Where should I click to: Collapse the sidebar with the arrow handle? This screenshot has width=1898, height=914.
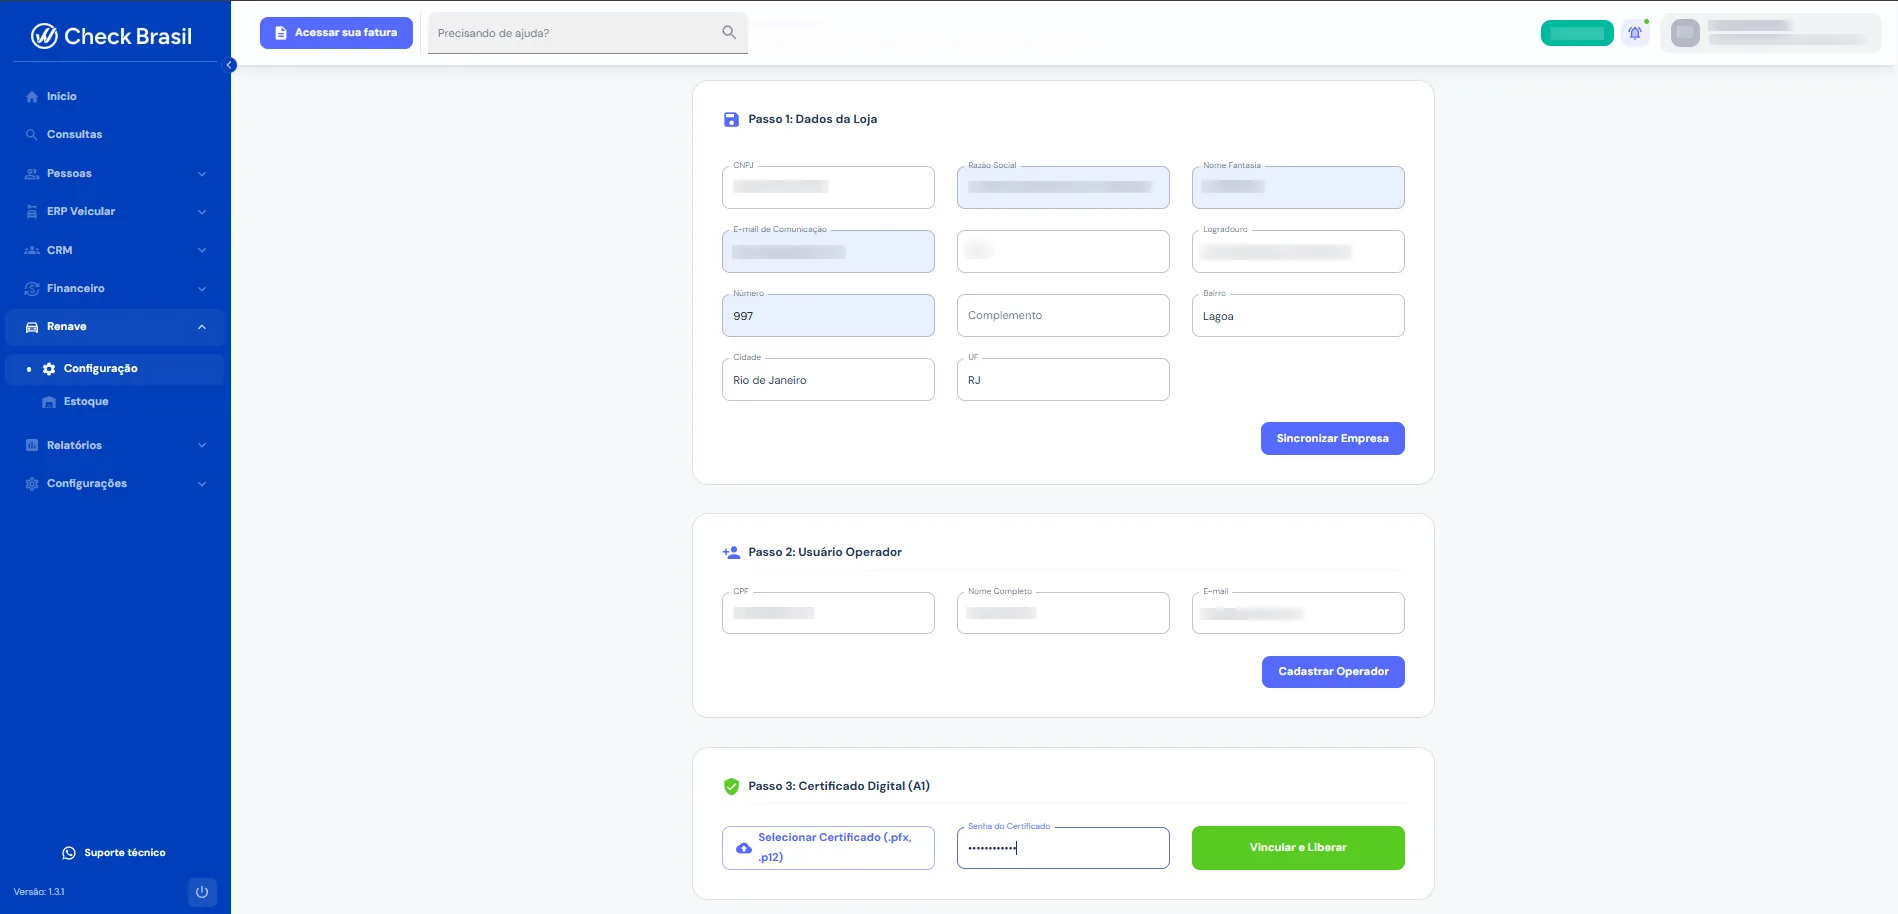coord(230,65)
